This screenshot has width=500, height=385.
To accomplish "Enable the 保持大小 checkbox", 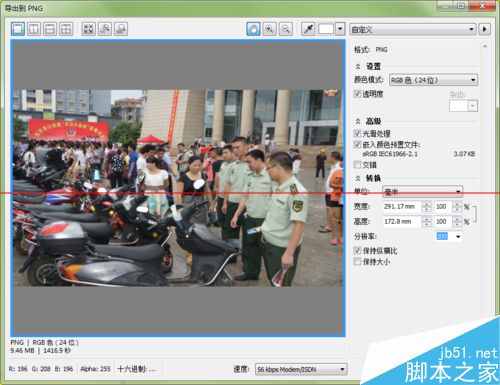I will [x=357, y=261].
